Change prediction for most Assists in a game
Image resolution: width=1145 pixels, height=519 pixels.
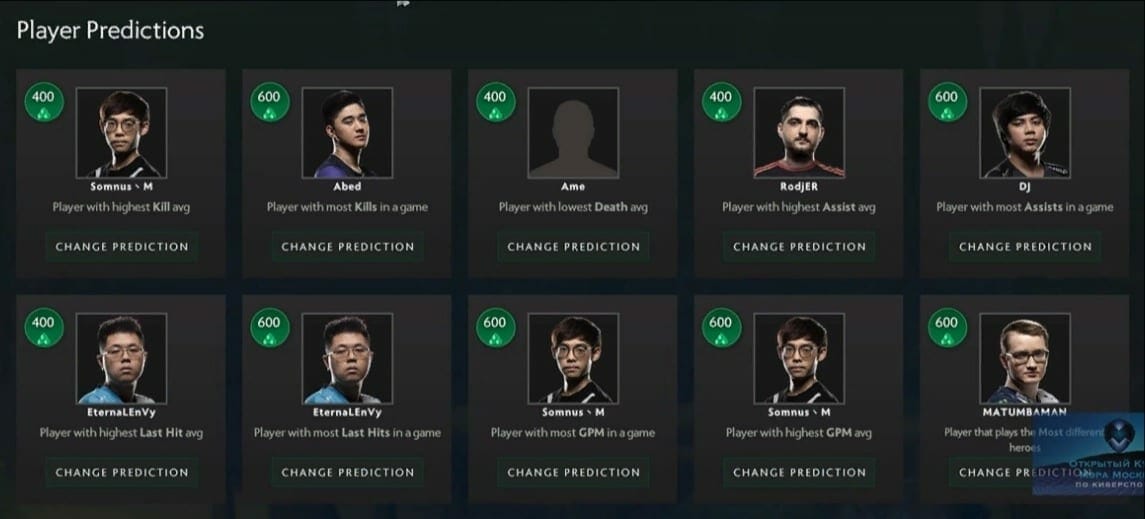pos(1025,247)
